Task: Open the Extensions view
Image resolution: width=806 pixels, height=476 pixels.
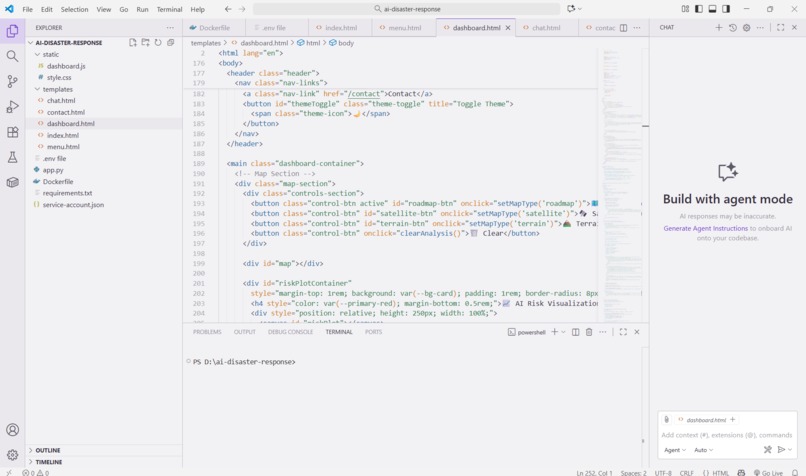Action: [x=12, y=132]
